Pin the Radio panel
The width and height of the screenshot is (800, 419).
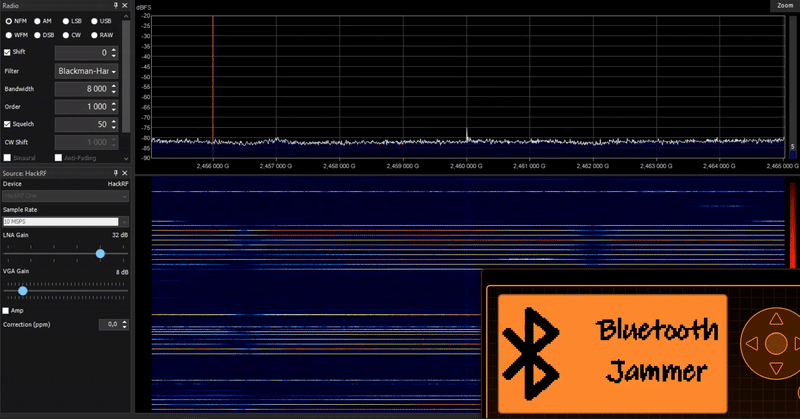pyautogui.click(x=115, y=5)
